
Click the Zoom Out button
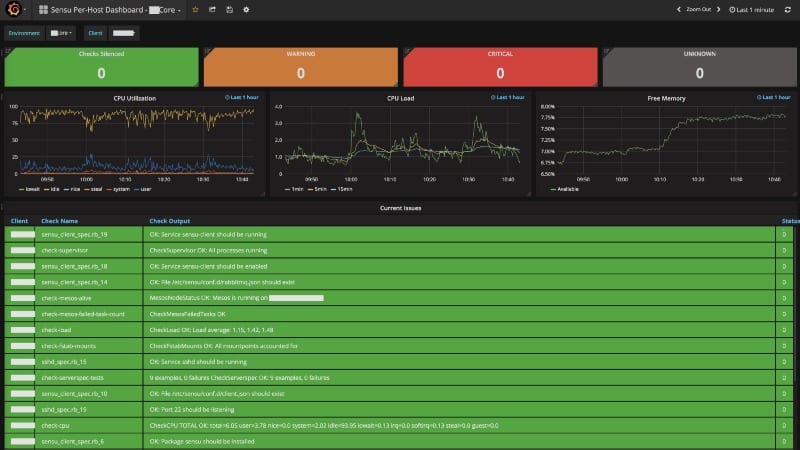[698, 9]
